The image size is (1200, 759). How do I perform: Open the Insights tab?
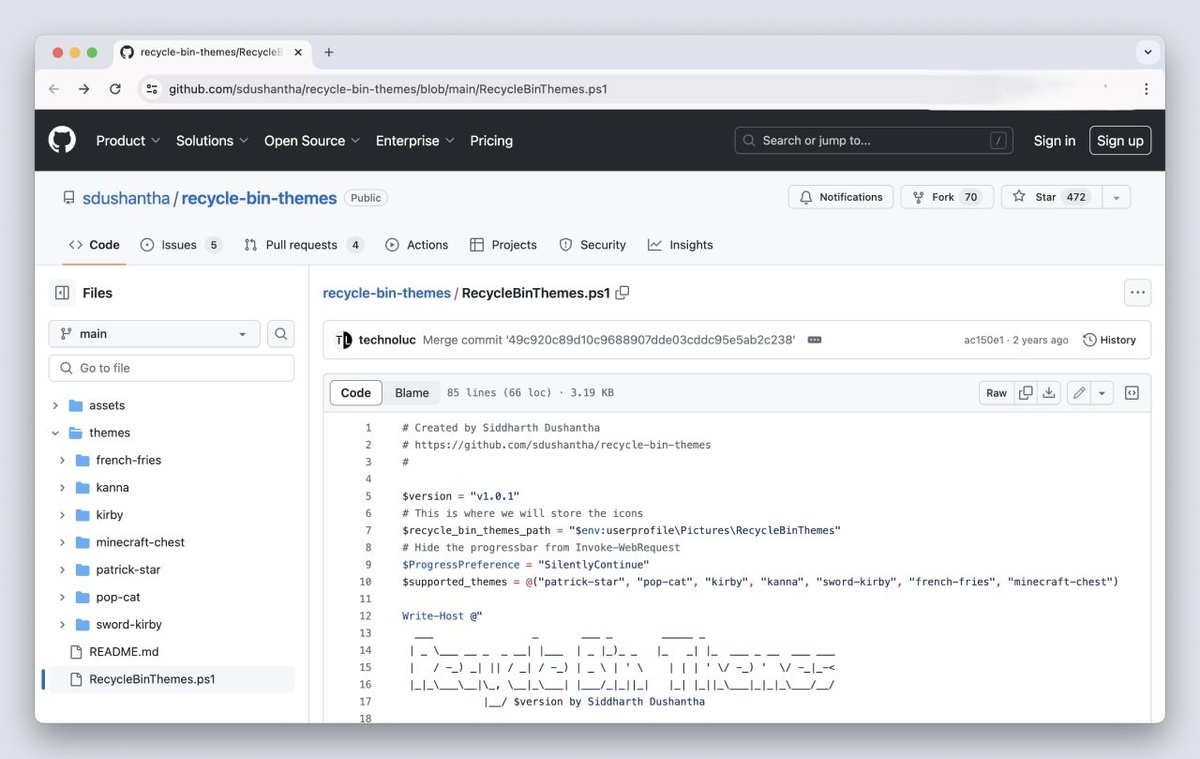point(680,245)
